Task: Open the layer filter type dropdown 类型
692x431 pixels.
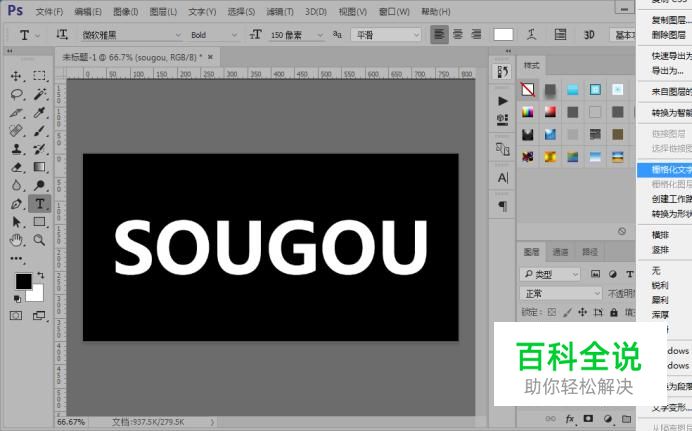Action: click(x=550, y=274)
